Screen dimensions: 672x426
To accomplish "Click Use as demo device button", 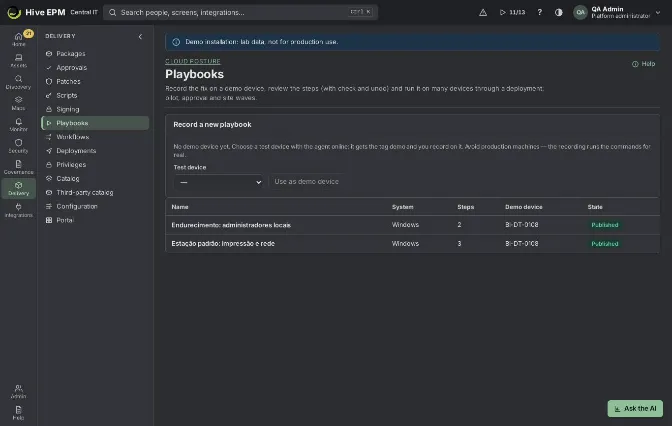I will 306,182.
